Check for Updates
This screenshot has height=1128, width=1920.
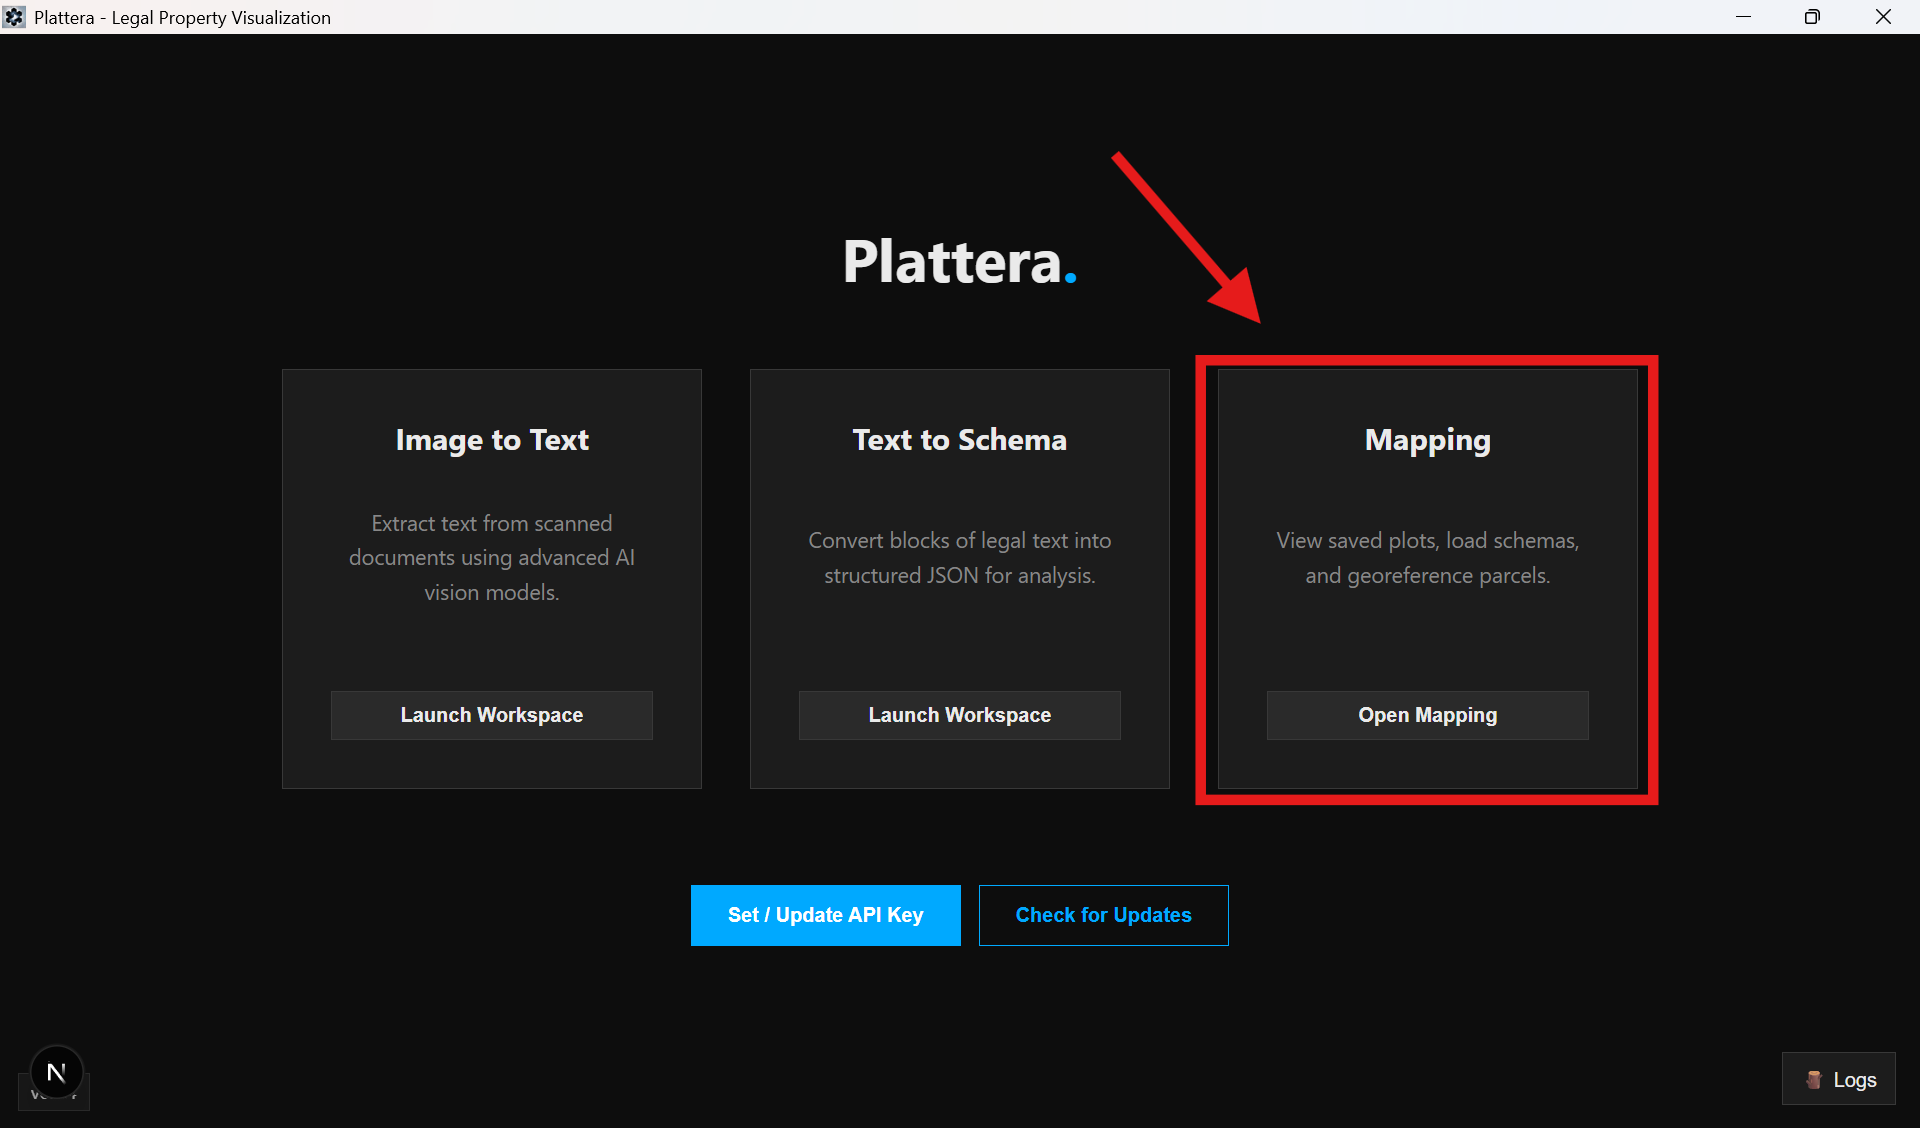(1103, 915)
